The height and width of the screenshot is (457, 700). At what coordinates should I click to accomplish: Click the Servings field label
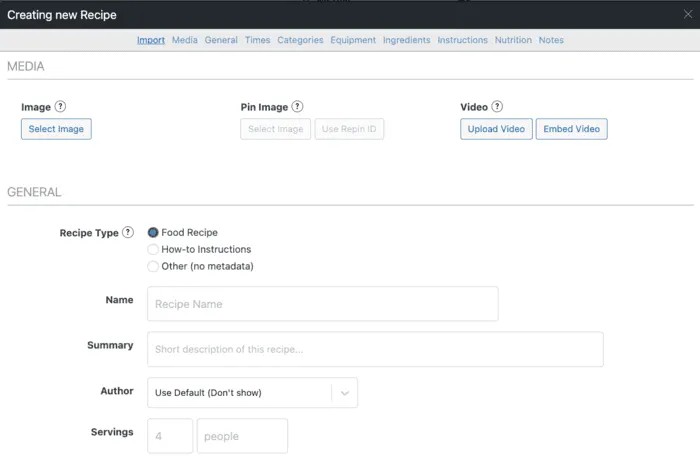(112, 432)
